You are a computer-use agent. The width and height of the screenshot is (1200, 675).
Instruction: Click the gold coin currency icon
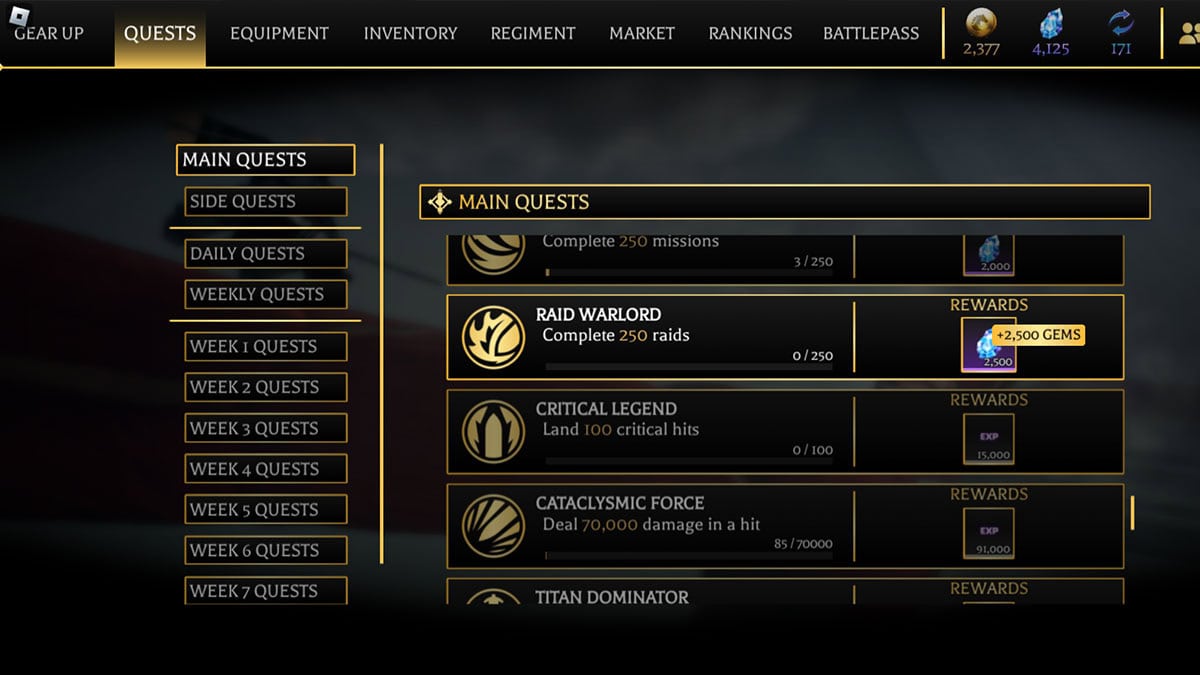(981, 23)
